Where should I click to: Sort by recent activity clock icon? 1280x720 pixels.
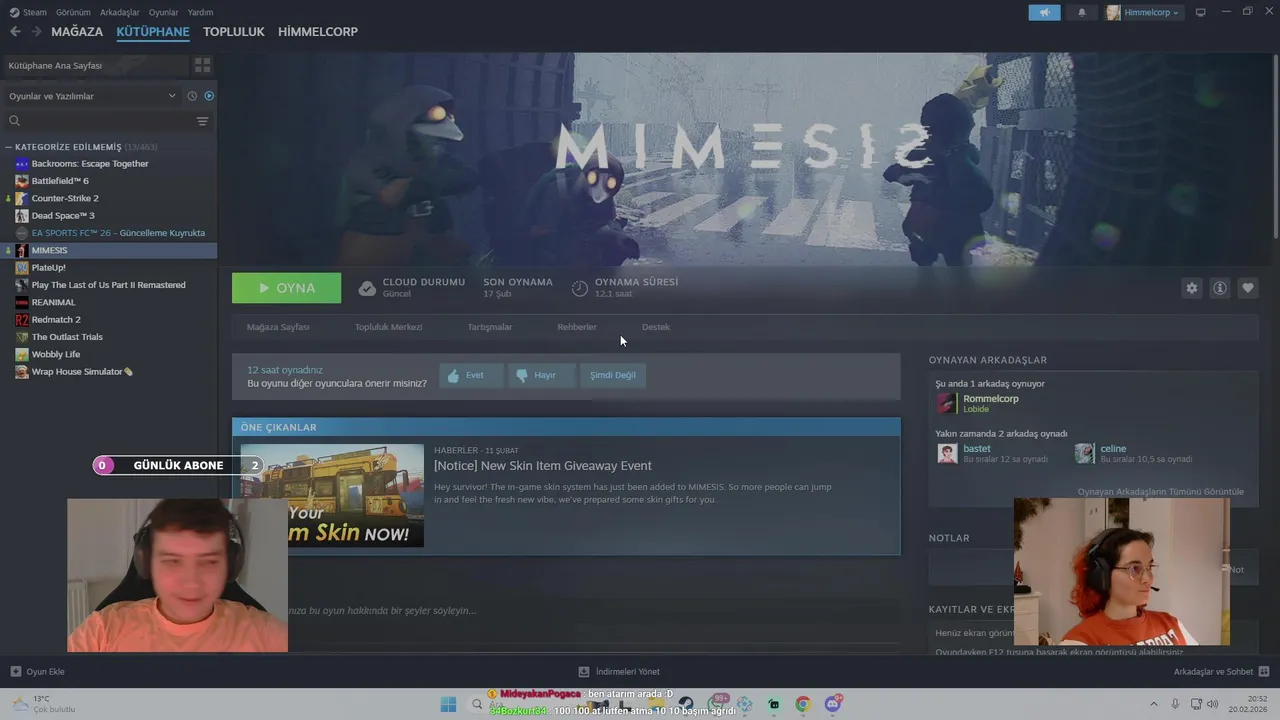(x=192, y=96)
